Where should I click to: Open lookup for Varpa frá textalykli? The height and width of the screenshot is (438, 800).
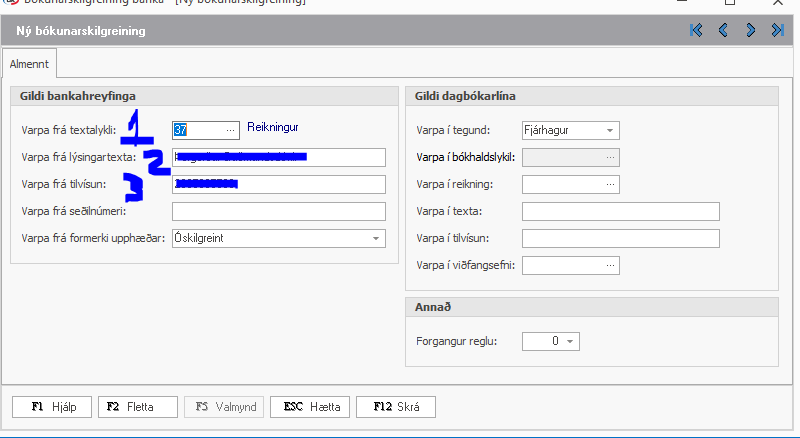point(230,130)
